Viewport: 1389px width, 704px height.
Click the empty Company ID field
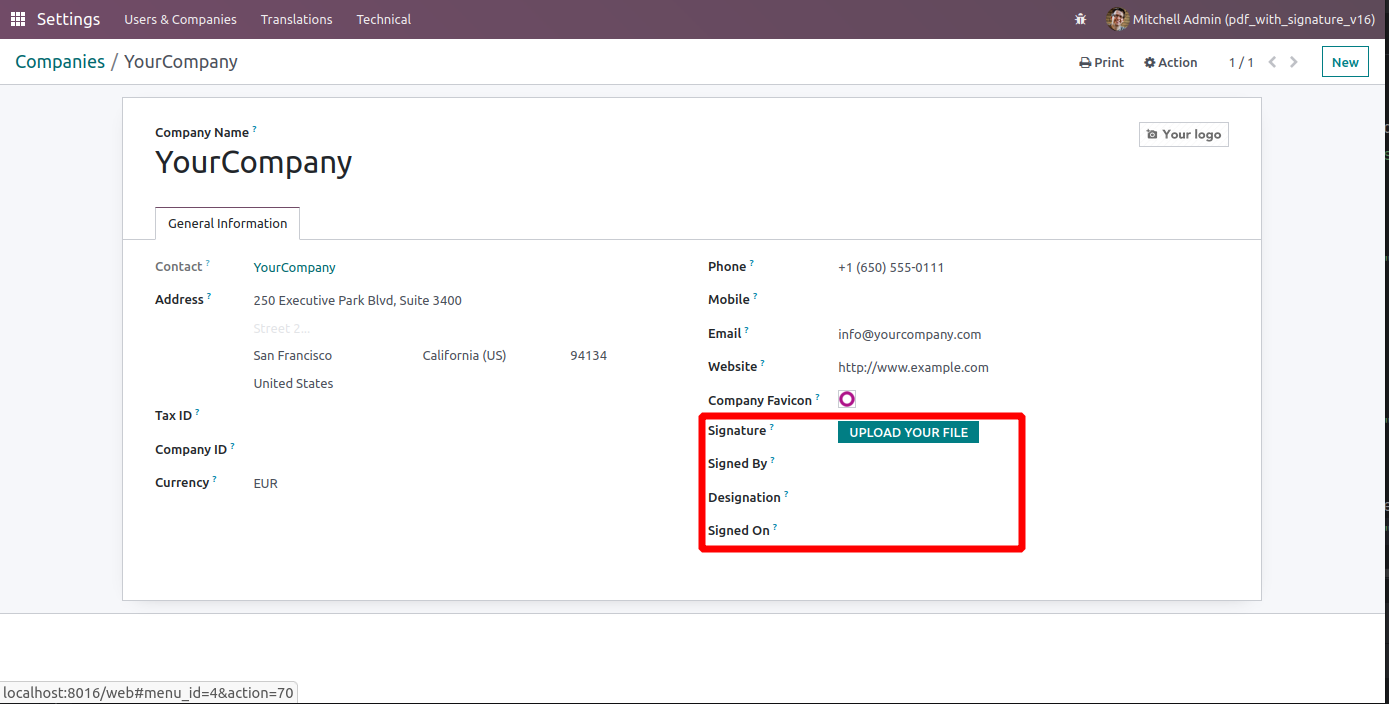point(430,450)
